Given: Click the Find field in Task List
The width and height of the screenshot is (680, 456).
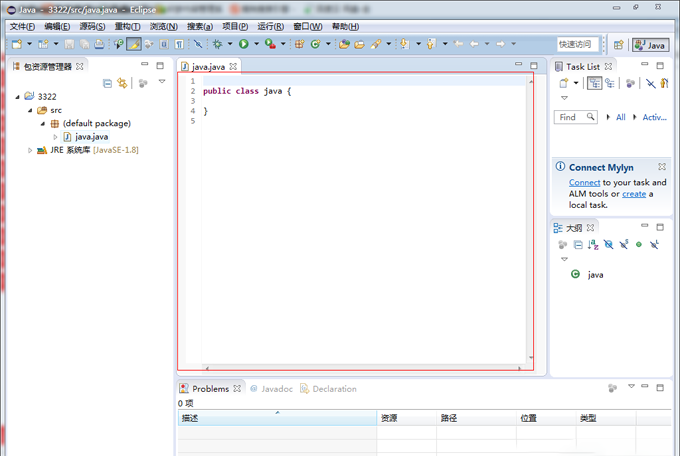Looking at the screenshot, I should [x=569, y=117].
